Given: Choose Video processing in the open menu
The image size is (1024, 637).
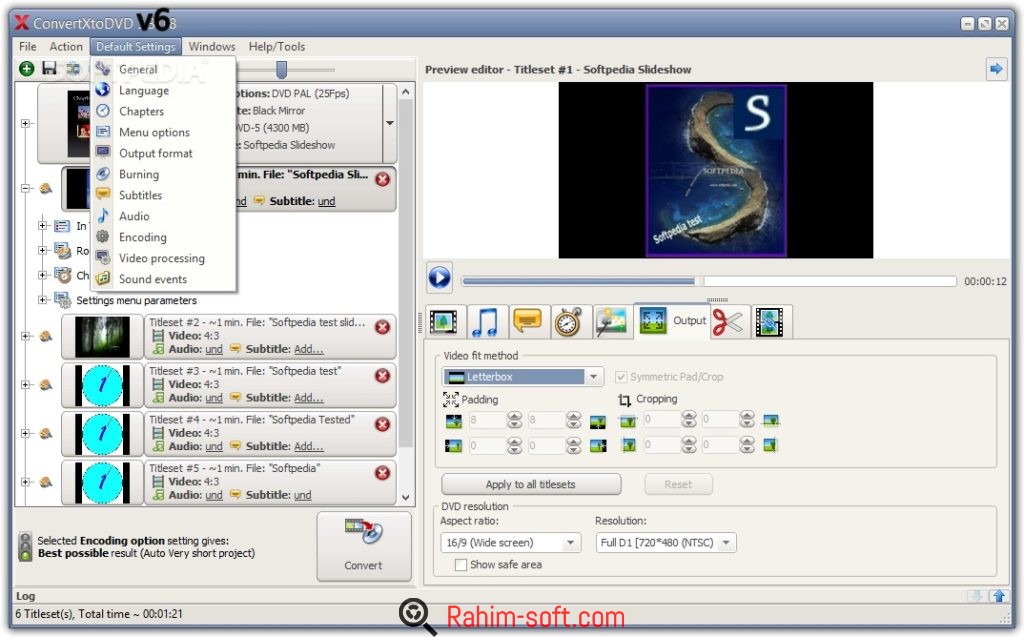Looking at the screenshot, I should coord(161,258).
